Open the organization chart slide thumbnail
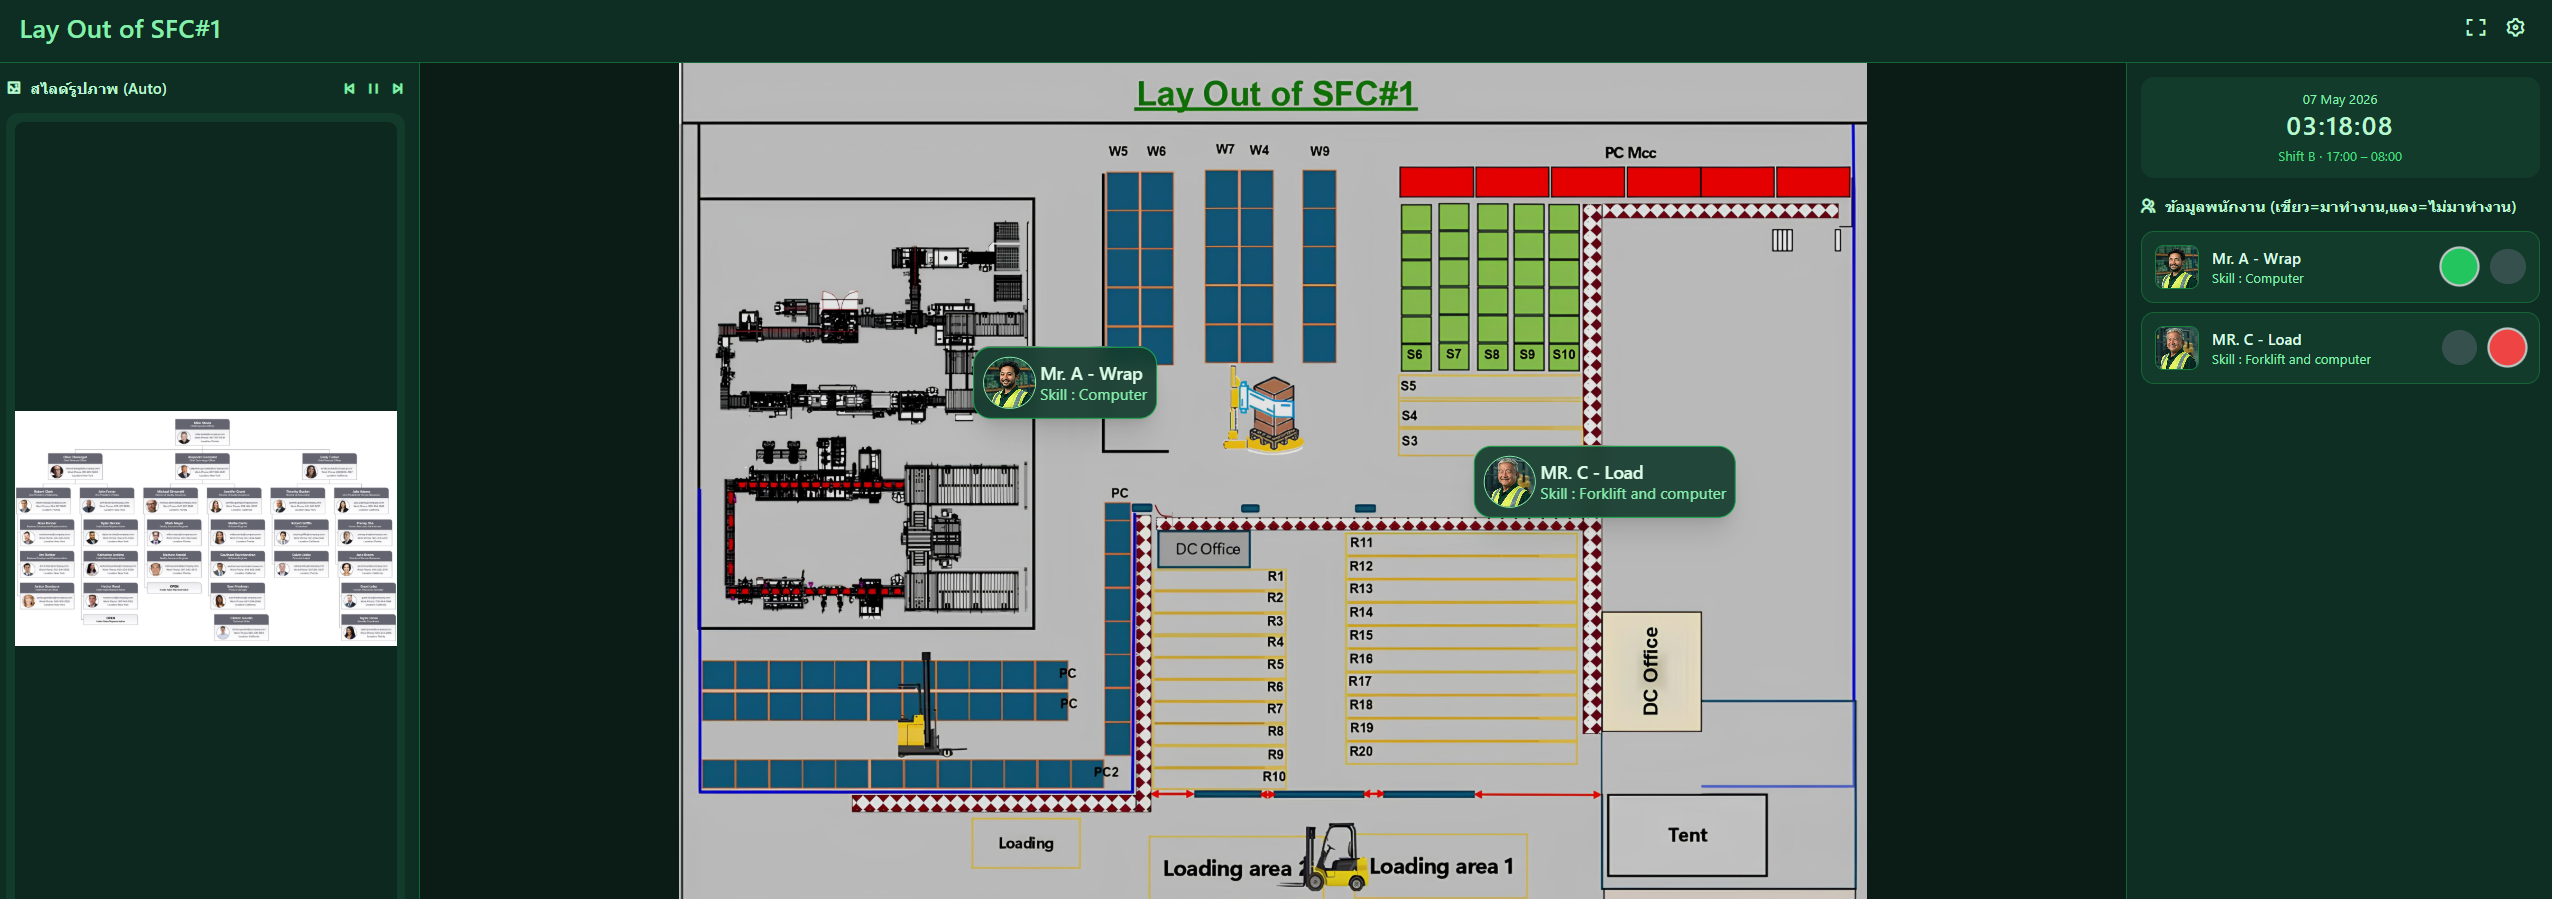This screenshot has height=899, width=2552. [206, 528]
